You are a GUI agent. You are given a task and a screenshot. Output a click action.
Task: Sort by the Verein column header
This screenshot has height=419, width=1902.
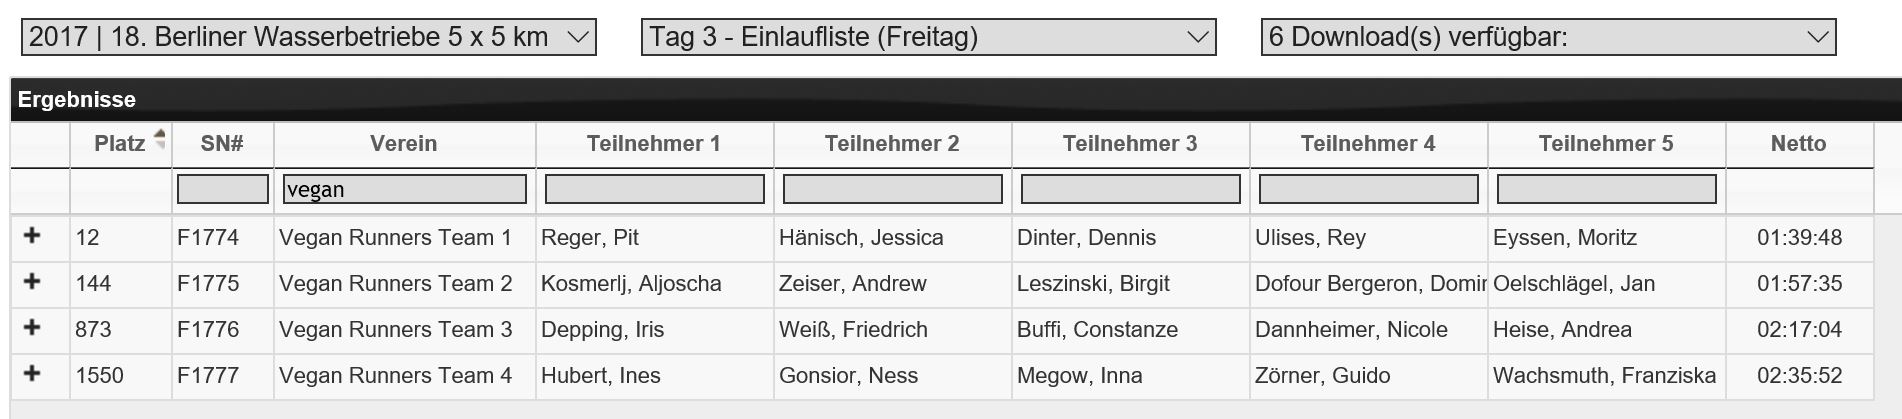click(x=403, y=144)
